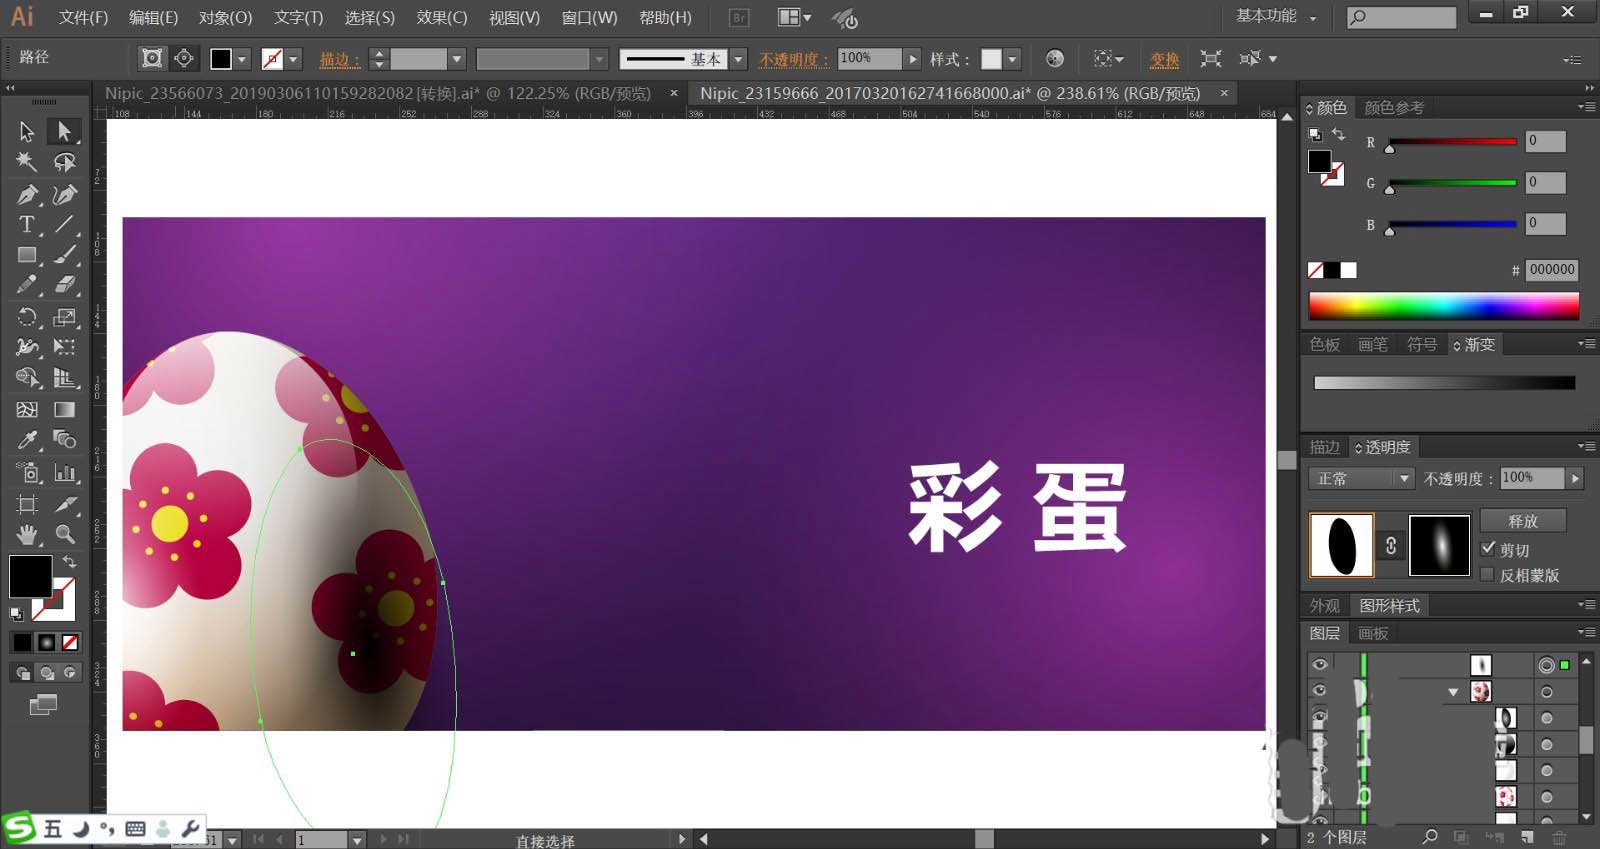Select the Symbol Sprayer tool
The image size is (1600, 849).
coord(27,472)
